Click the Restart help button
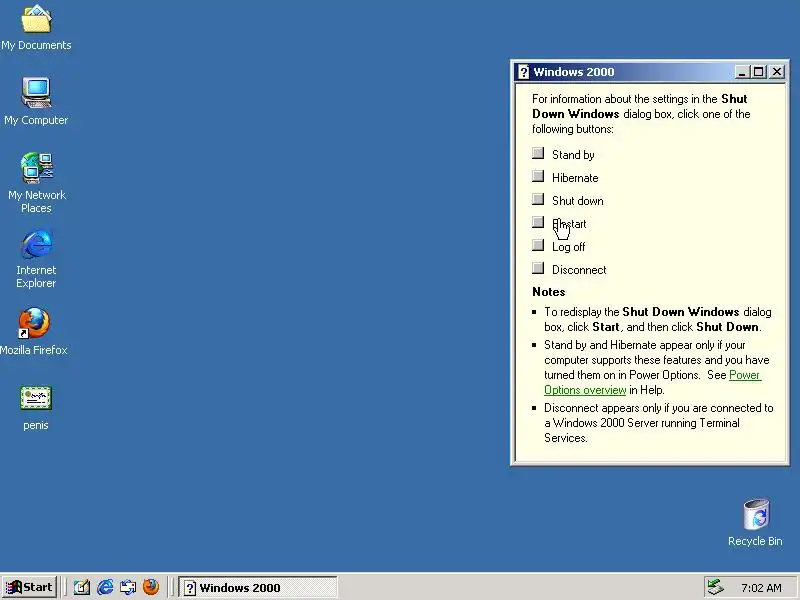Viewport: 800px width, 600px height. click(538, 222)
